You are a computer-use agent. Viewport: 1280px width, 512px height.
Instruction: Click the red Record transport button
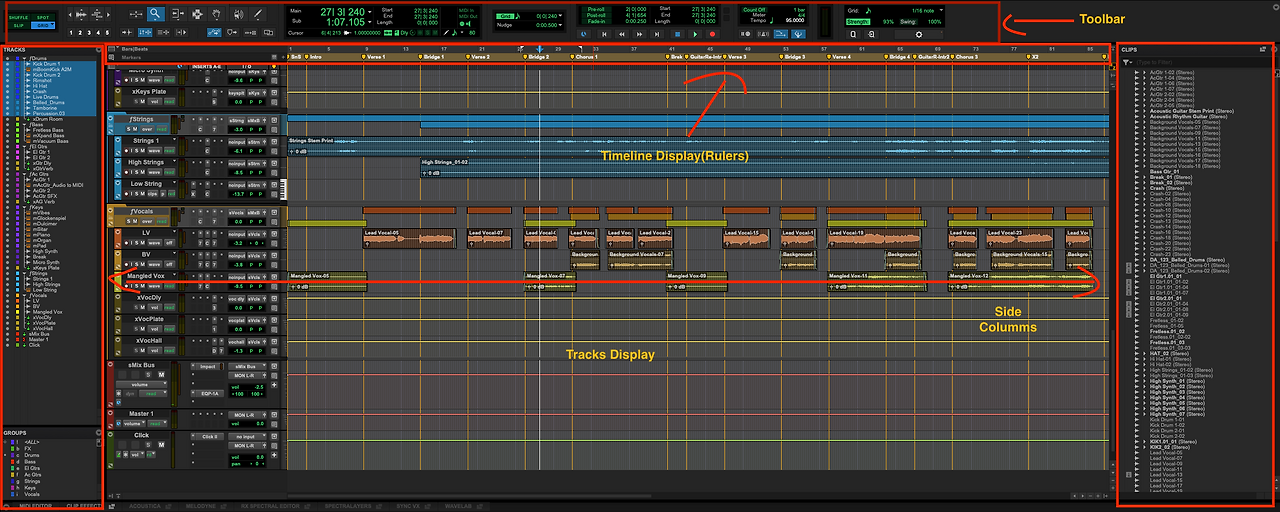[712, 34]
